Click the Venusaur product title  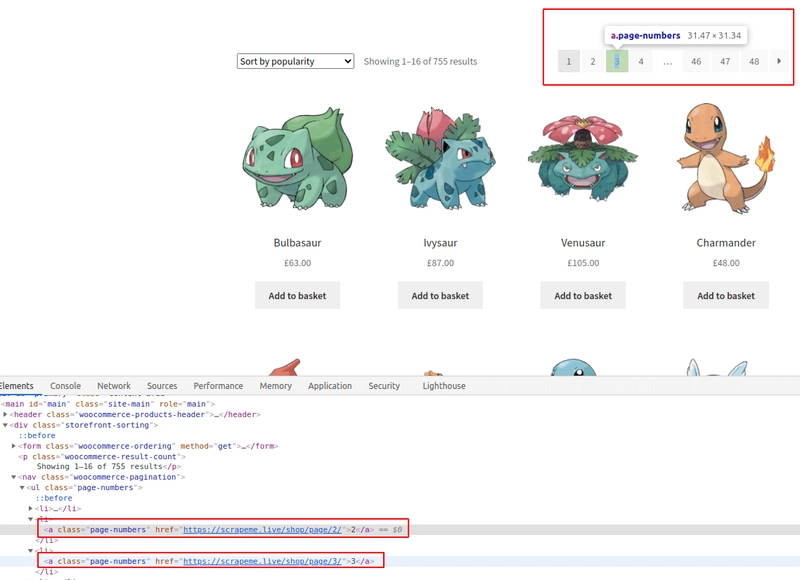583,243
